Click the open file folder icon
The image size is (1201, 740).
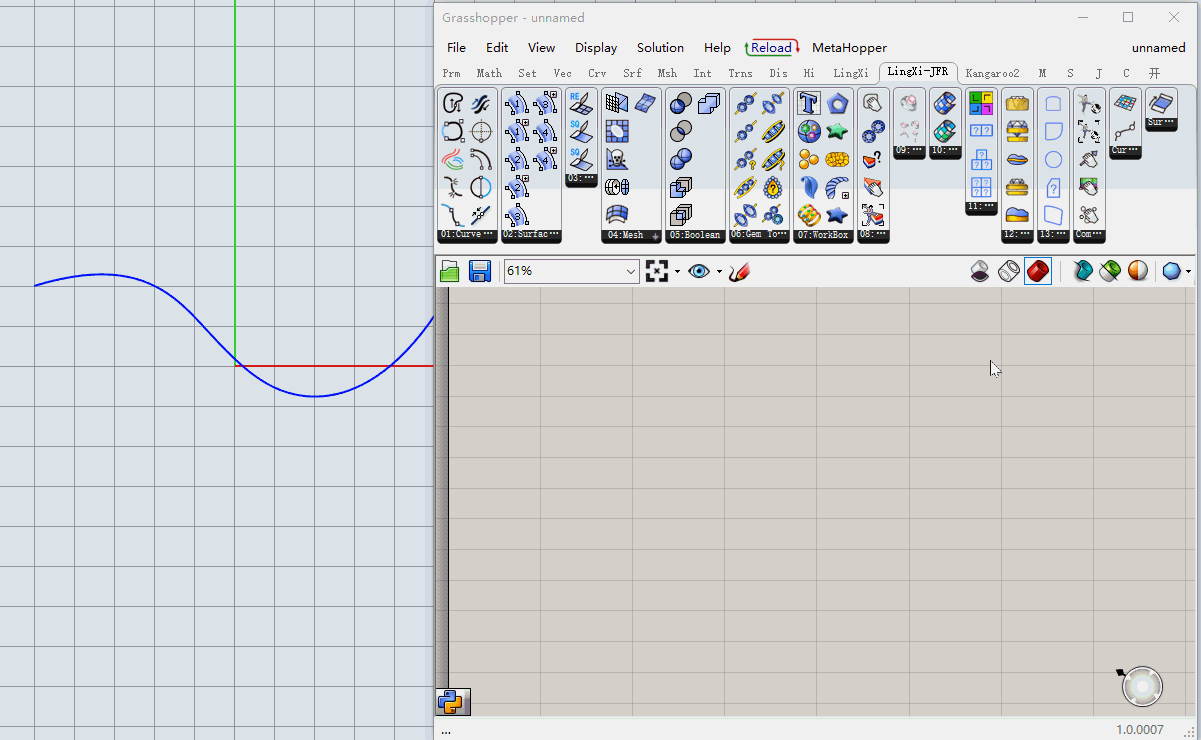450,271
